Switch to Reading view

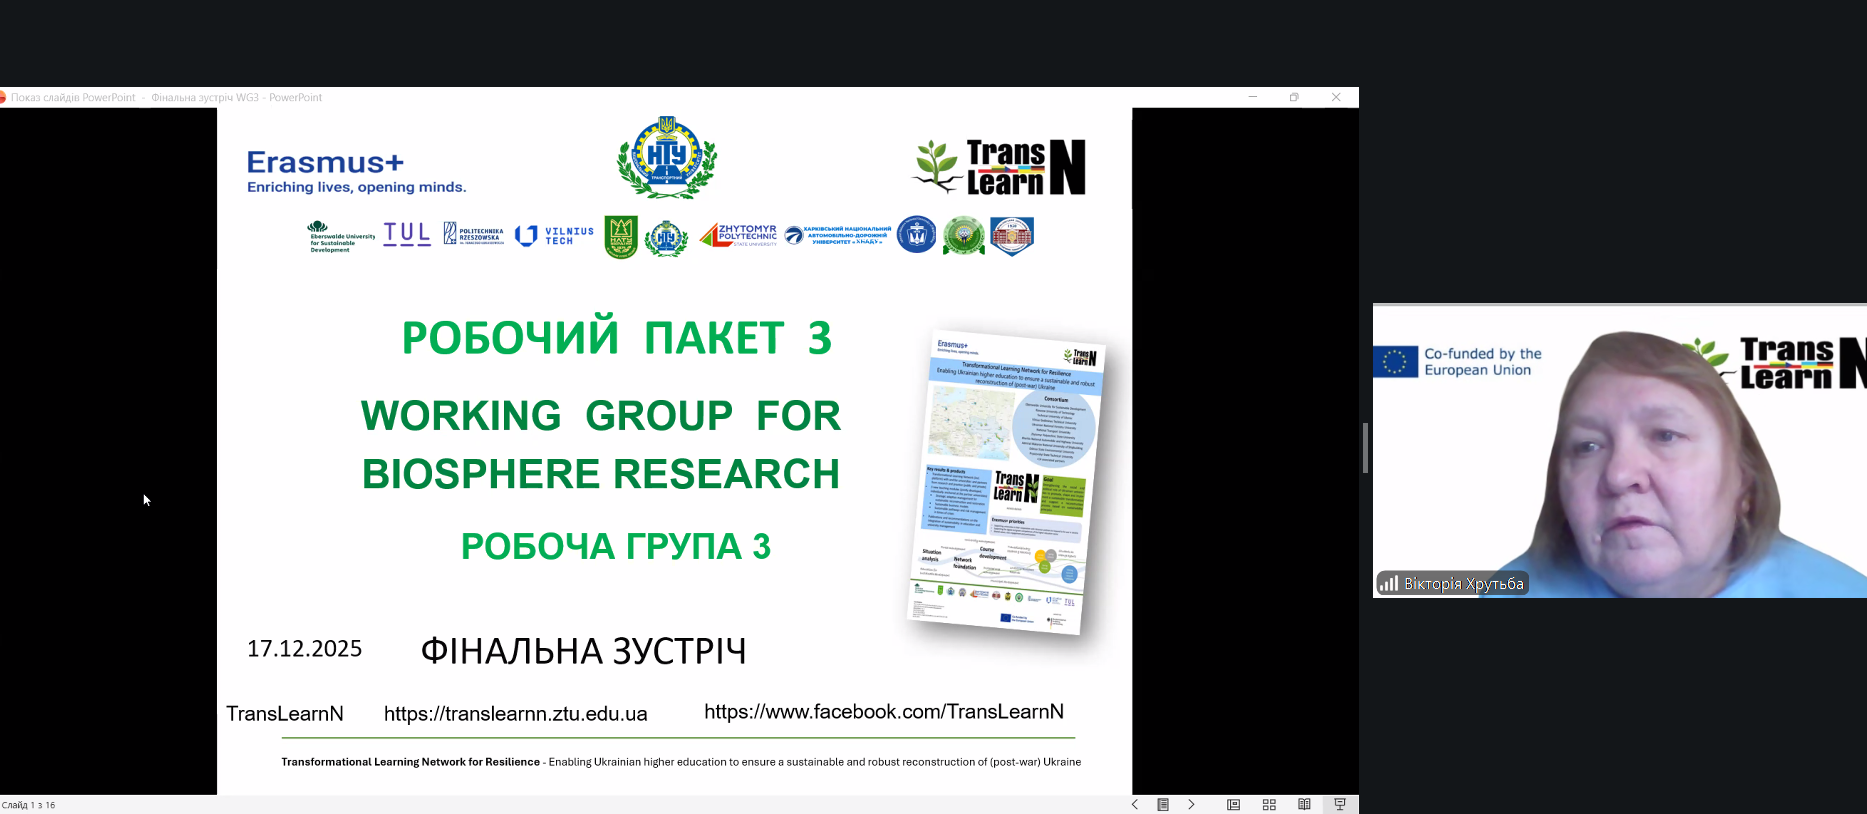tap(1304, 805)
